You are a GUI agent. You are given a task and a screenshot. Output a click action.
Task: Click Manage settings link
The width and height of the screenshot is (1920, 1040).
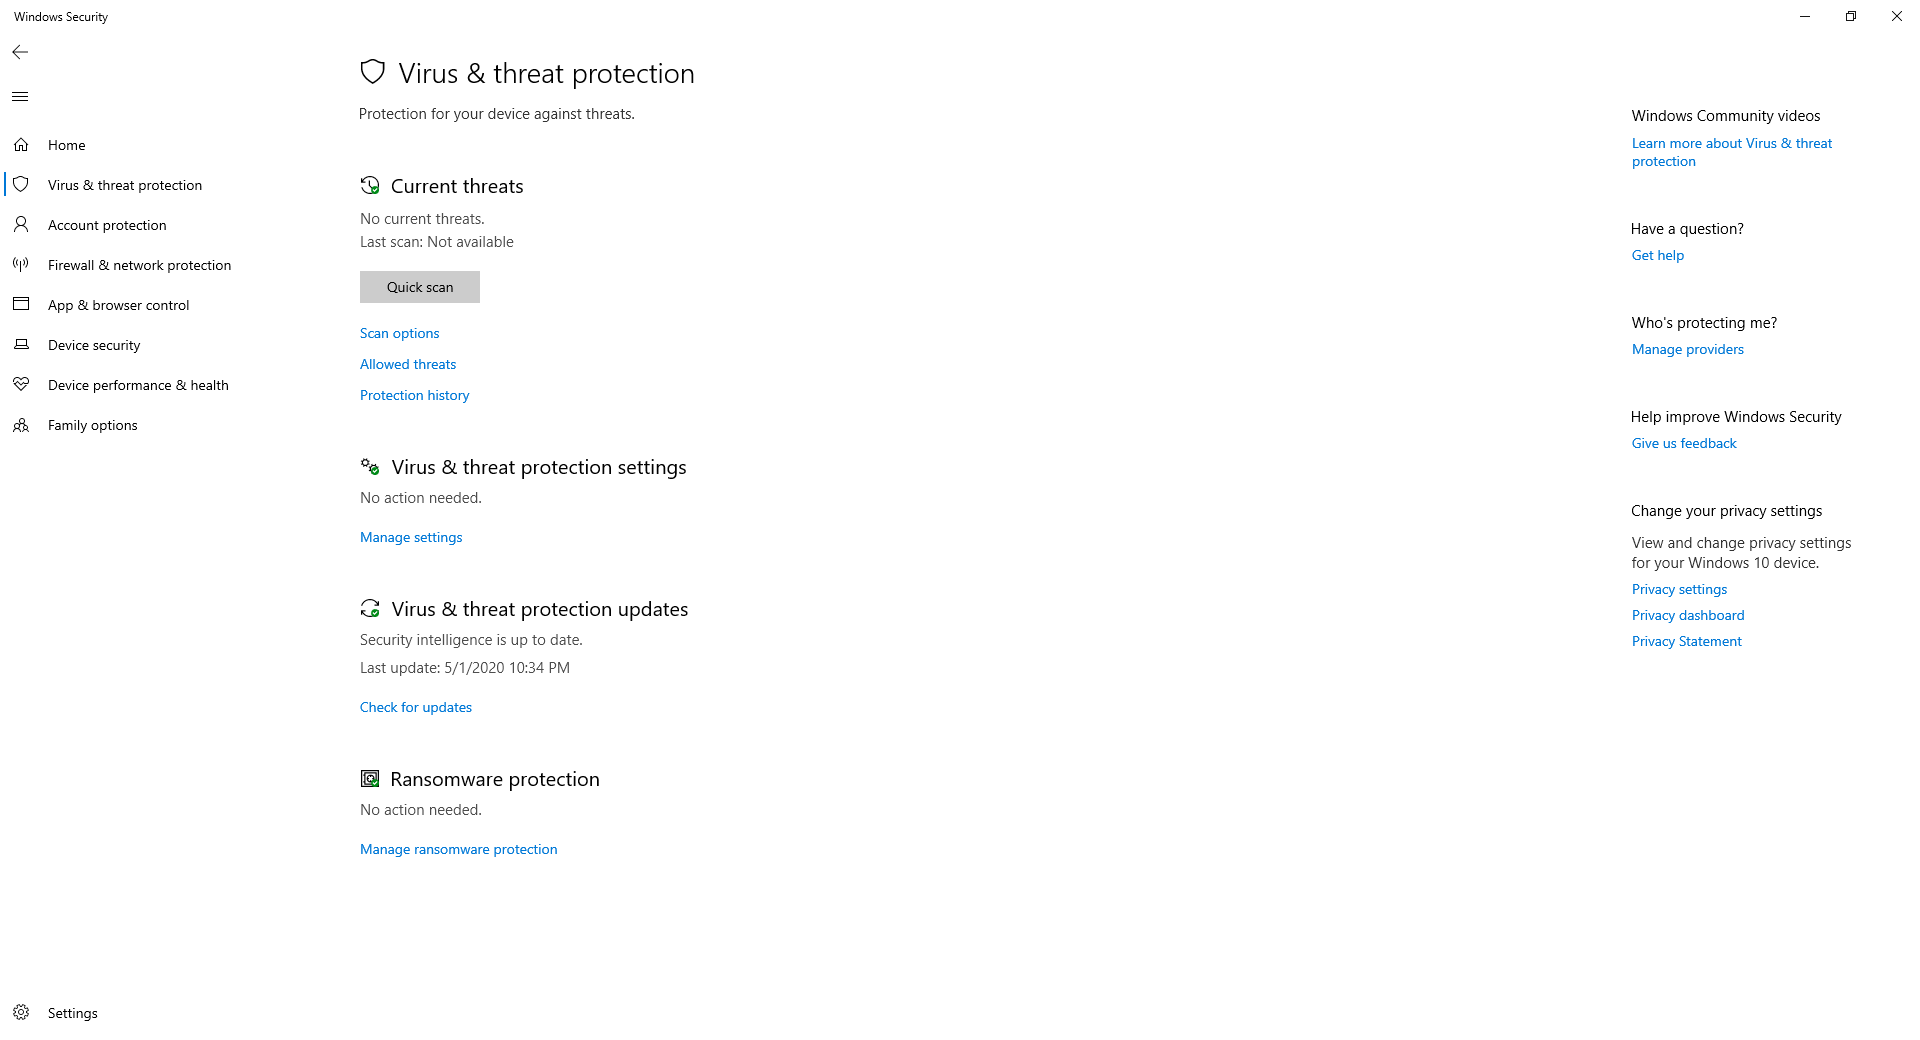point(411,537)
